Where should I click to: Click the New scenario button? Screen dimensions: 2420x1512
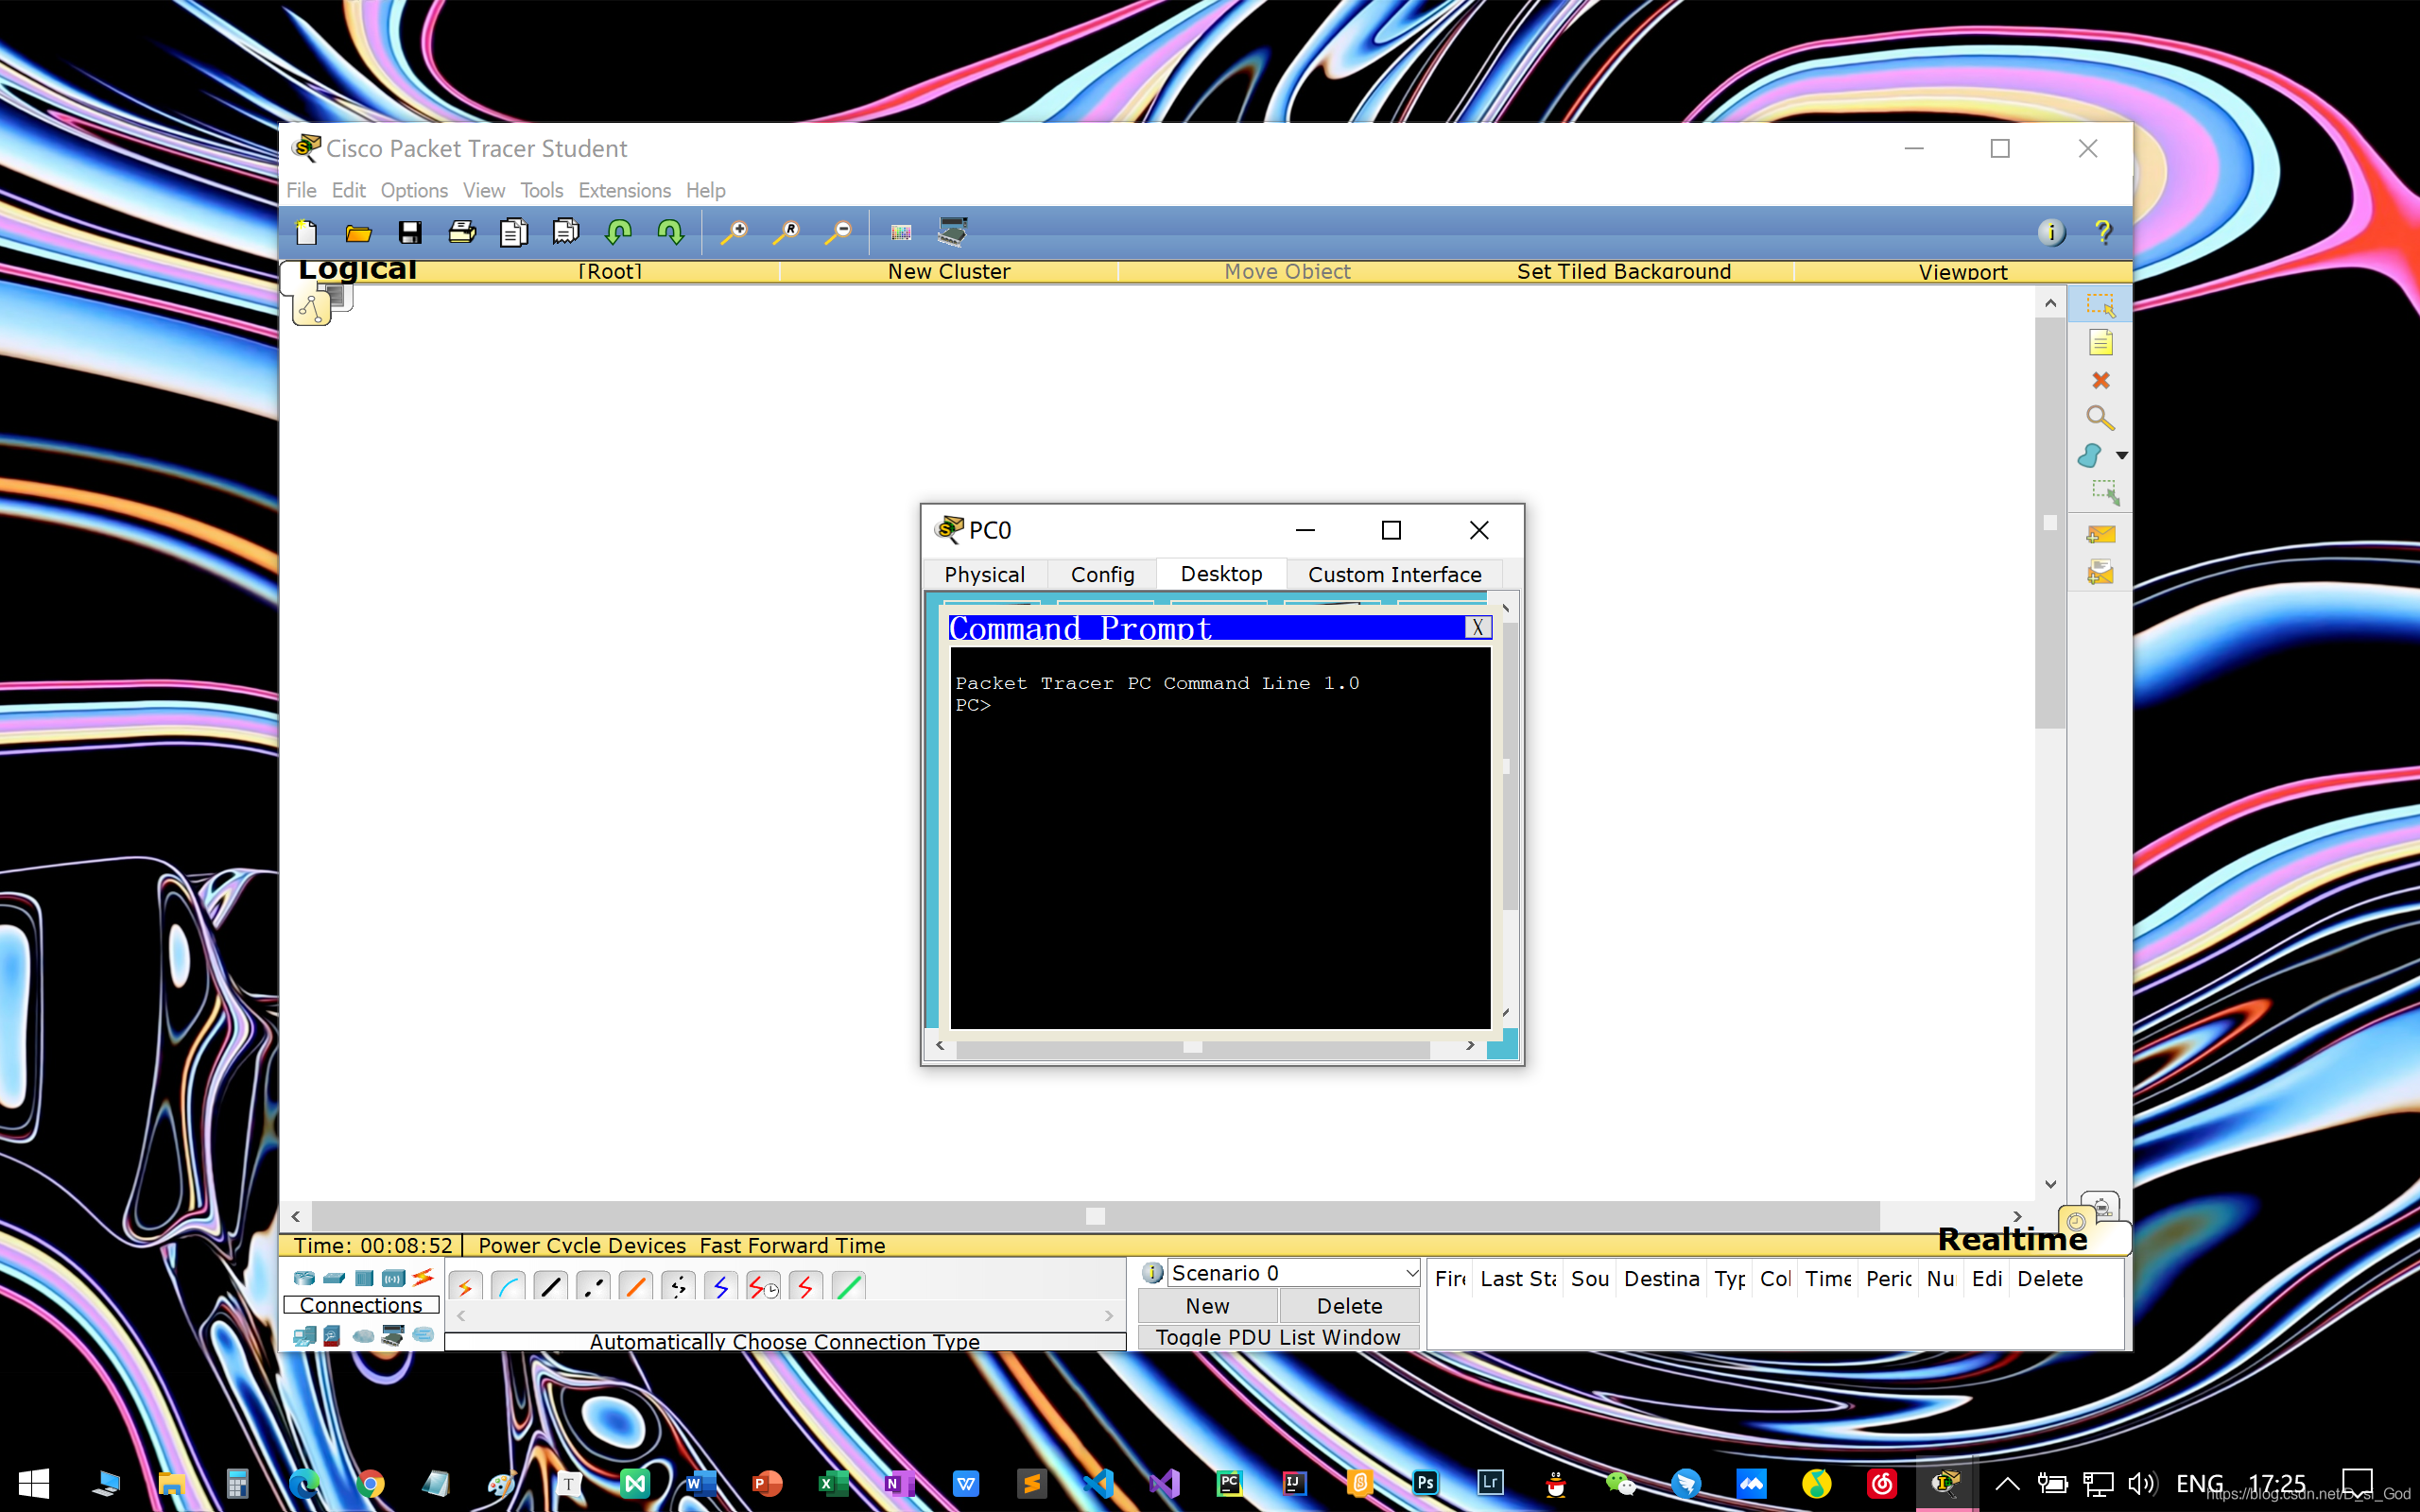(1207, 1305)
